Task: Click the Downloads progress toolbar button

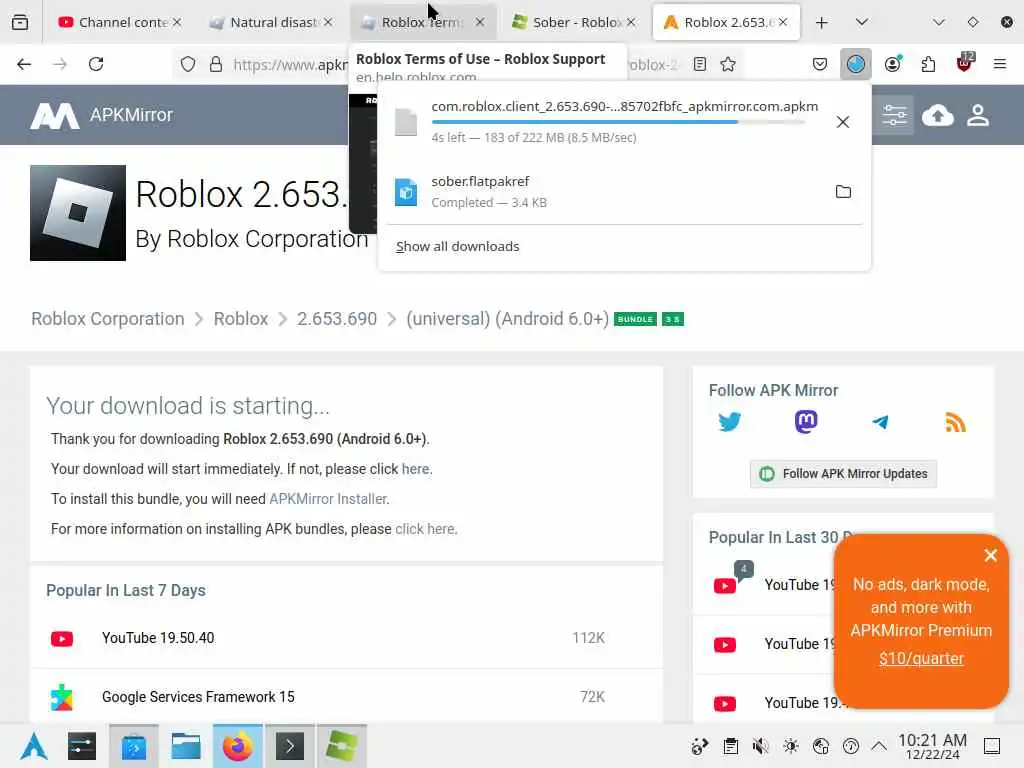Action: coord(856,64)
